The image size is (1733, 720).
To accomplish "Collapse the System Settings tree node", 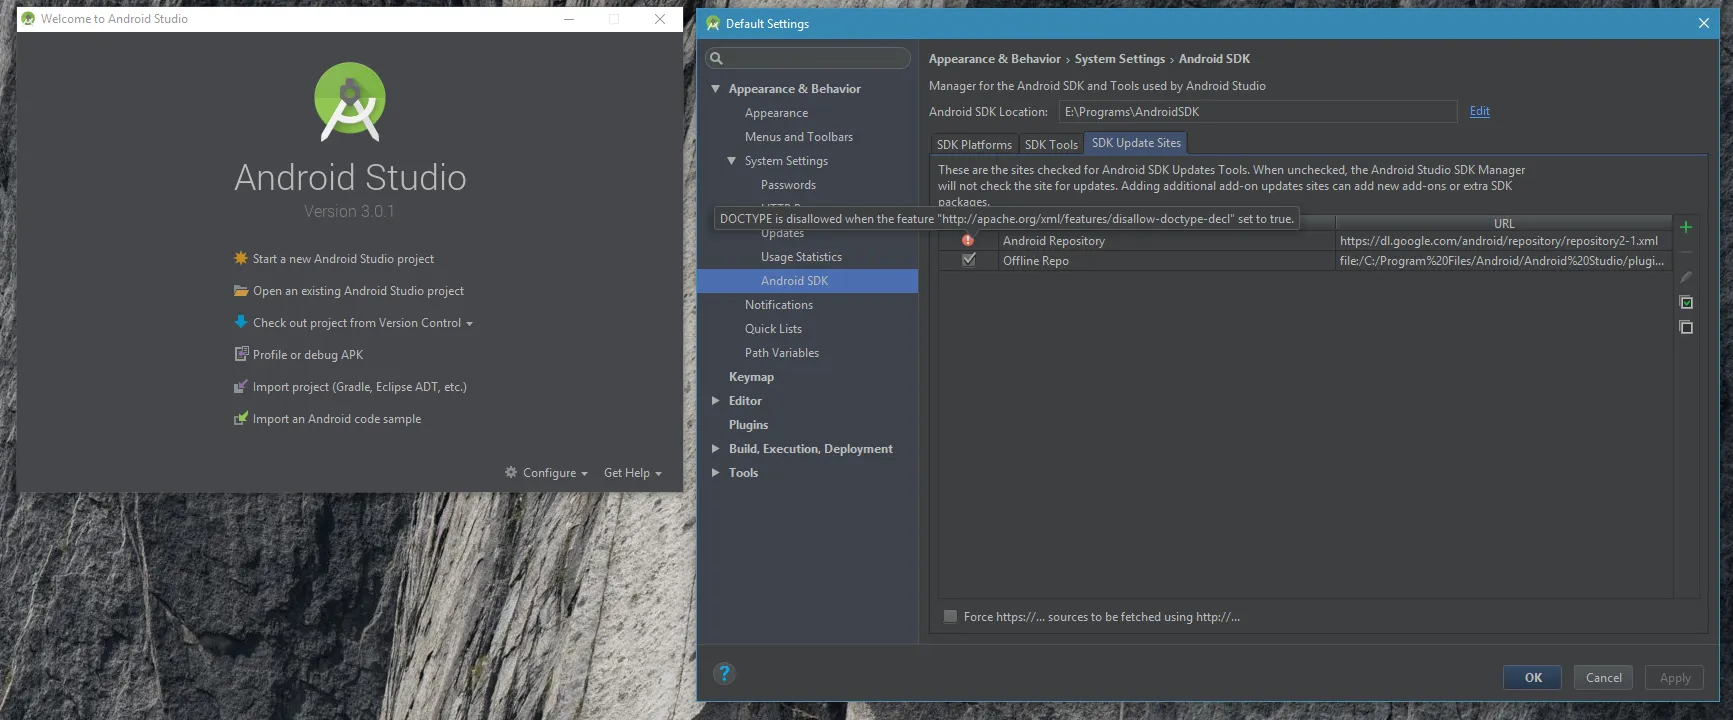I will pos(732,161).
